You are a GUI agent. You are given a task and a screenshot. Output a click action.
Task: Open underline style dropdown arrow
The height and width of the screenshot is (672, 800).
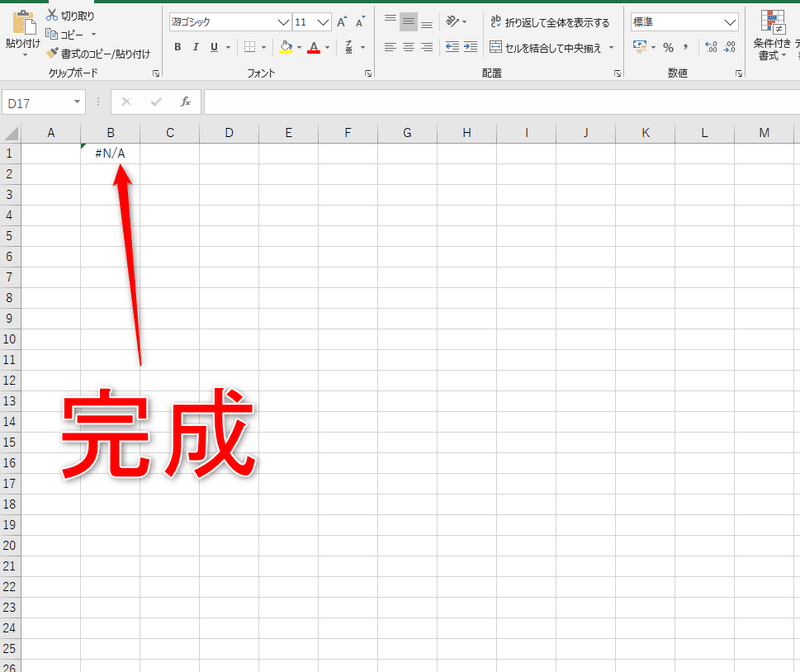coord(228,47)
